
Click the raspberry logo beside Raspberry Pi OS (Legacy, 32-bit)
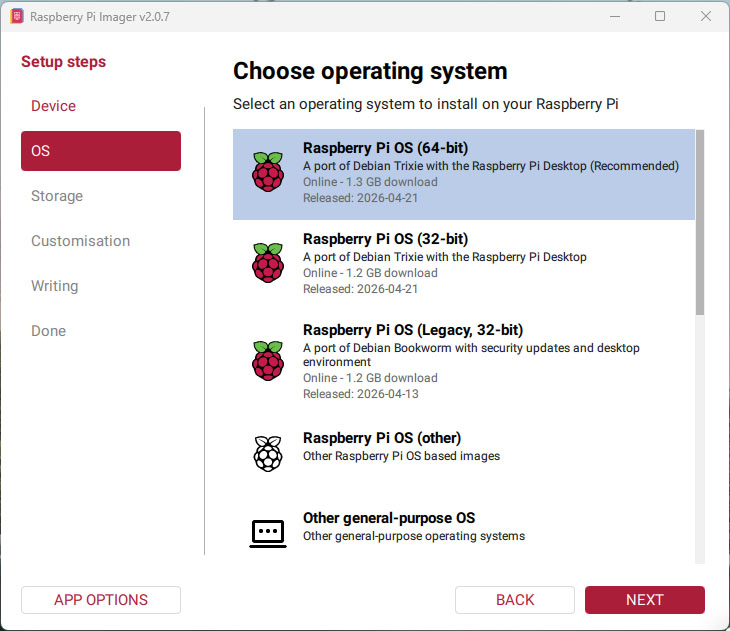(268, 361)
